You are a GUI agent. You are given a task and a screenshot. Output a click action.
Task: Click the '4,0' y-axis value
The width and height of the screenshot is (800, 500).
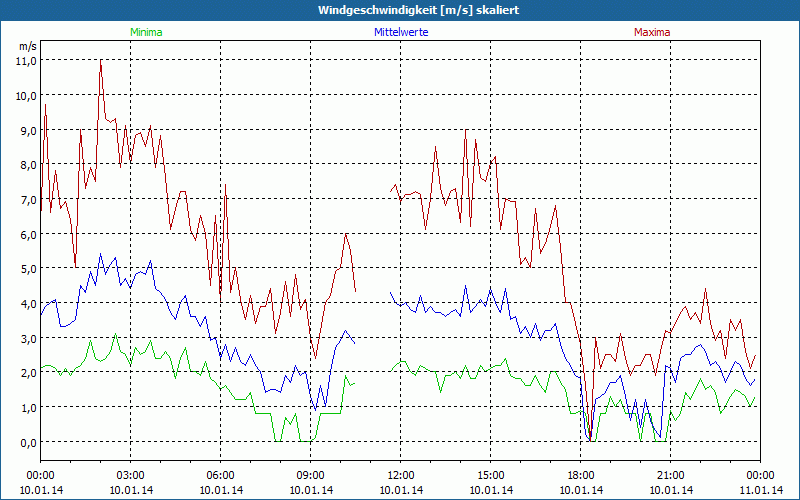click(x=29, y=304)
